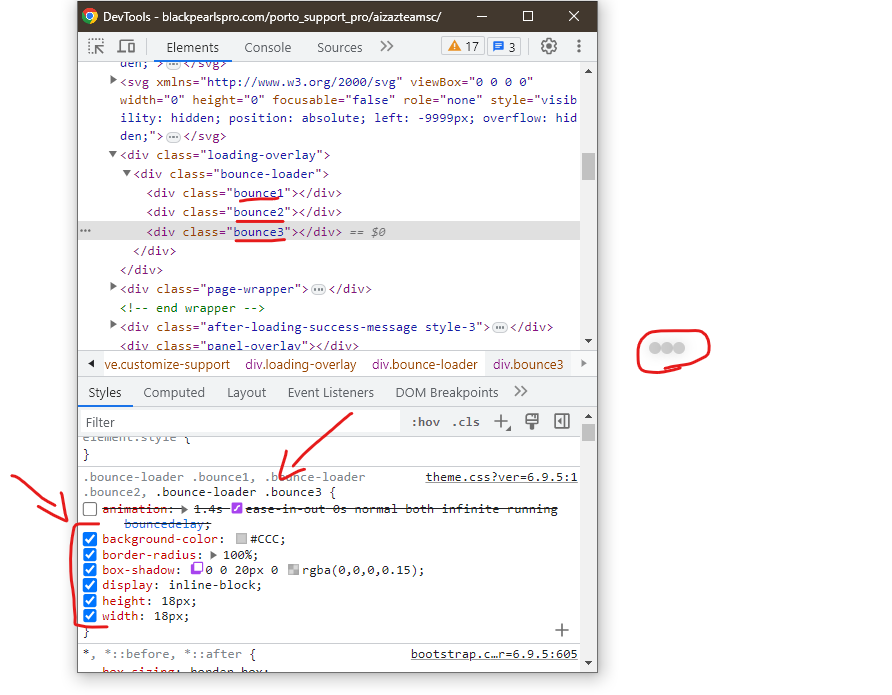Open DevTools settings gear

click(x=548, y=46)
